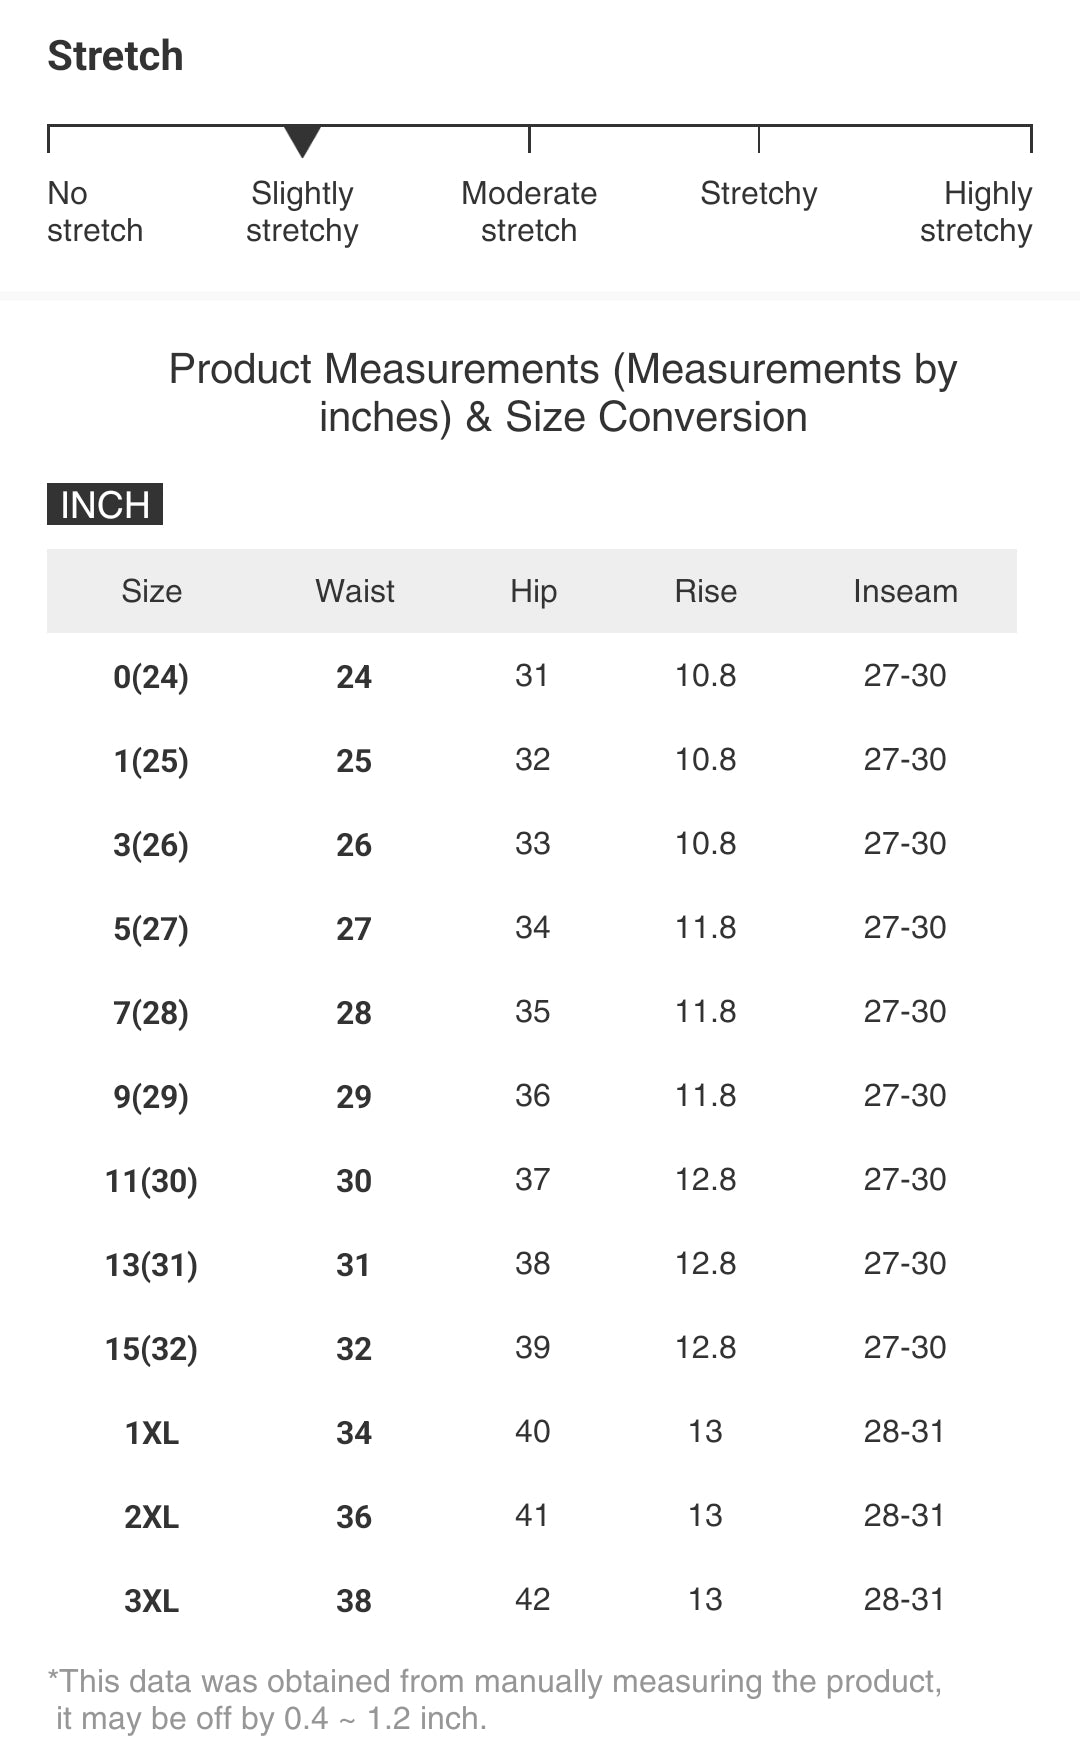1080x1764 pixels.
Task: Click the 'No stretch' scale label
Action: (94, 211)
